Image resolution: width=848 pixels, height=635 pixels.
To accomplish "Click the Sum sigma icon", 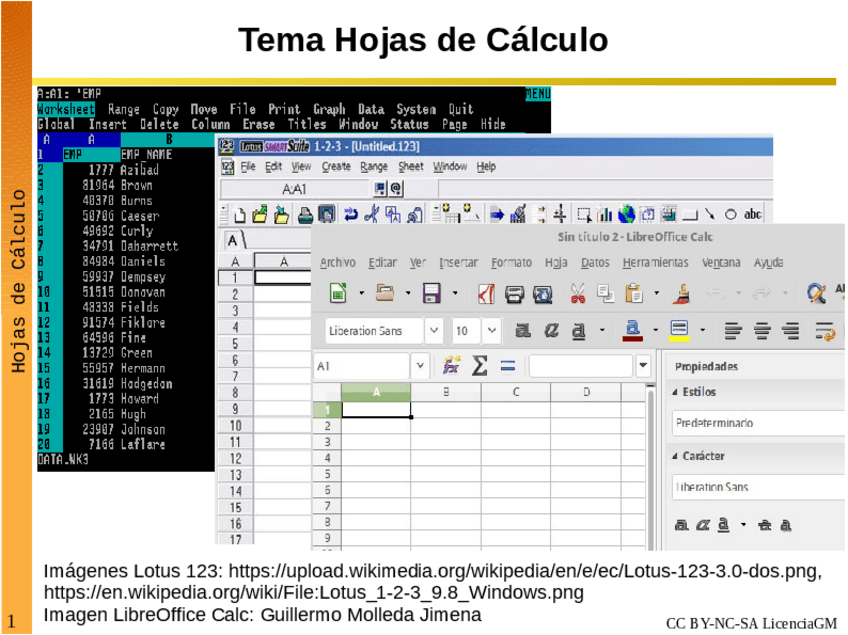I will 479,366.
